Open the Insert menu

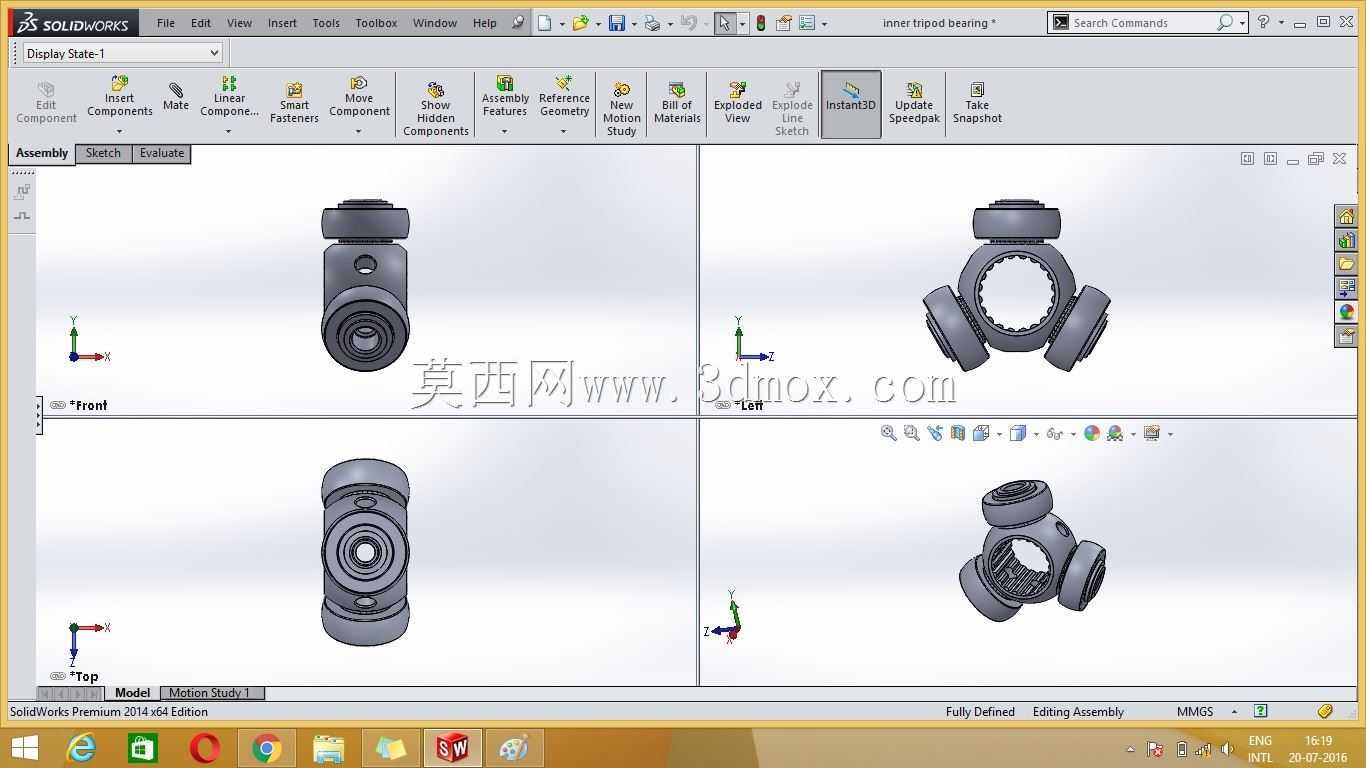[x=282, y=22]
